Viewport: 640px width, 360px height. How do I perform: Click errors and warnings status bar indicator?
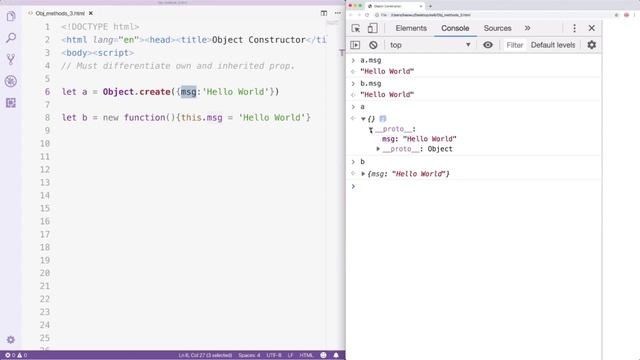16,355
